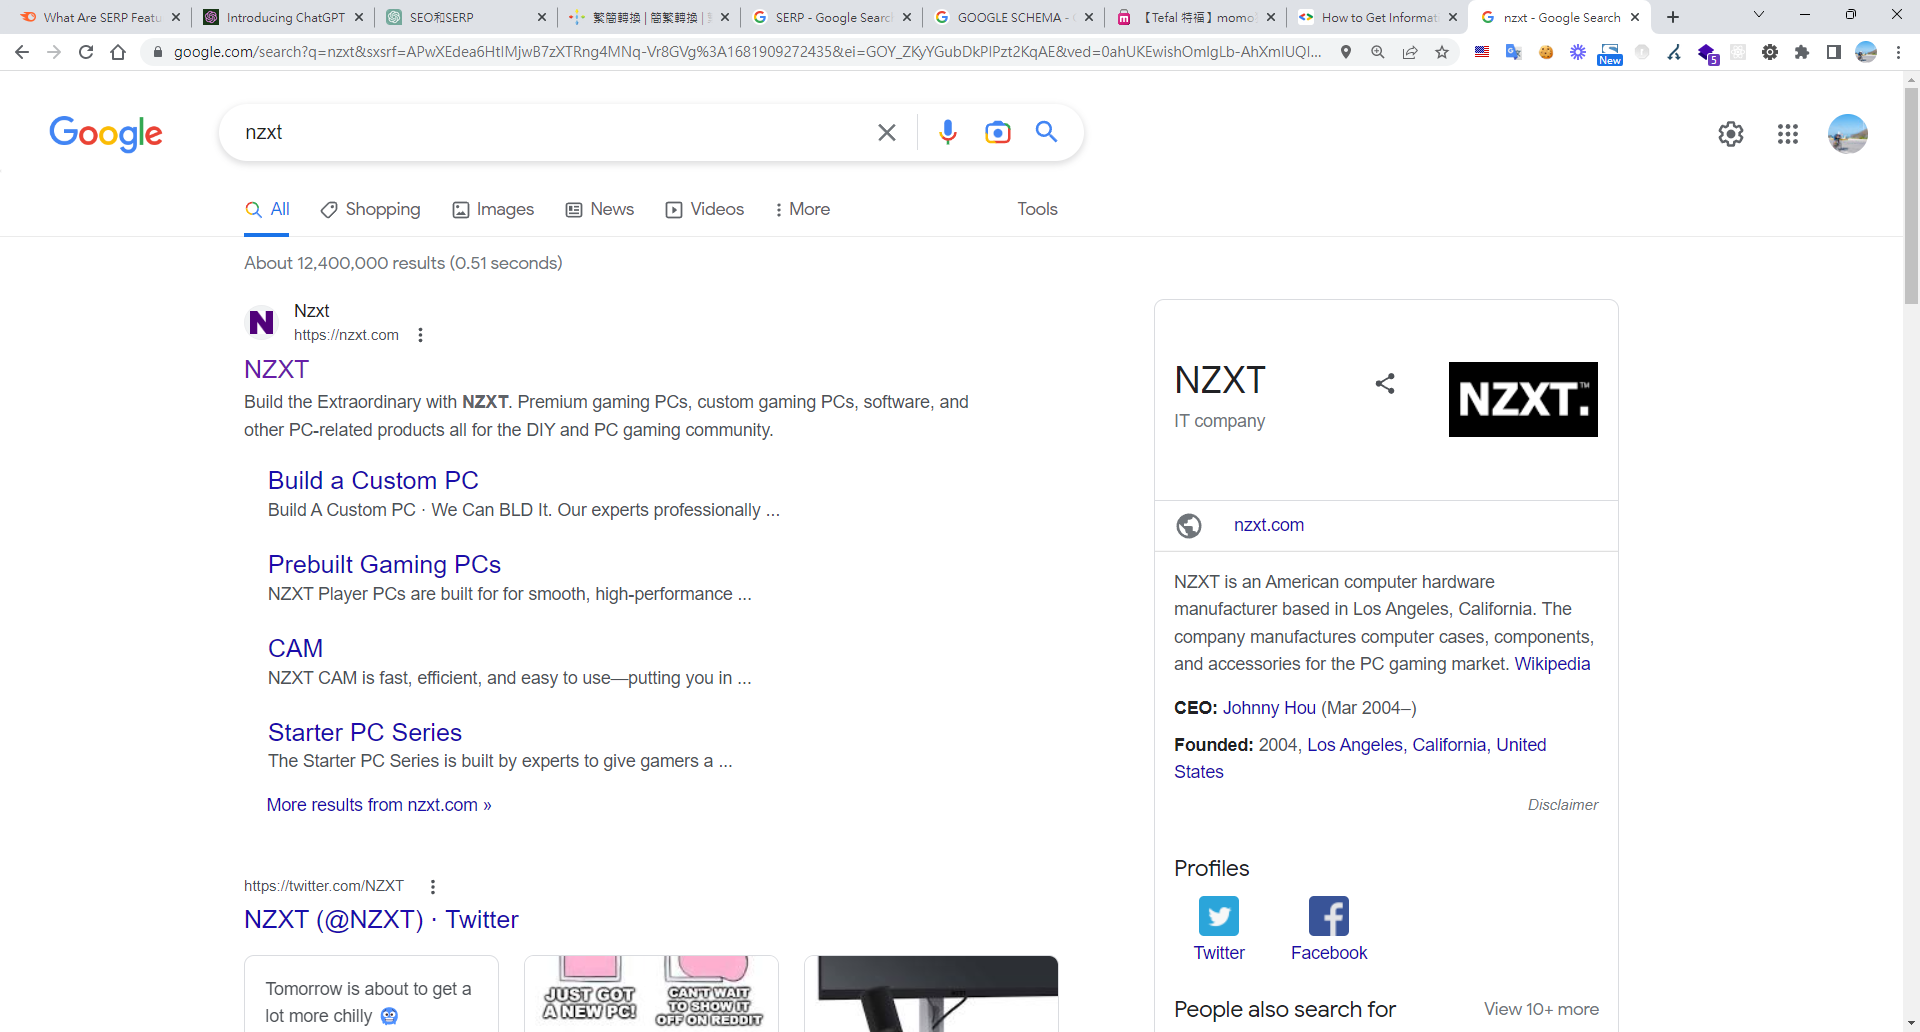Reload the current page
Screen dimensions: 1920x1032
tap(86, 52)
